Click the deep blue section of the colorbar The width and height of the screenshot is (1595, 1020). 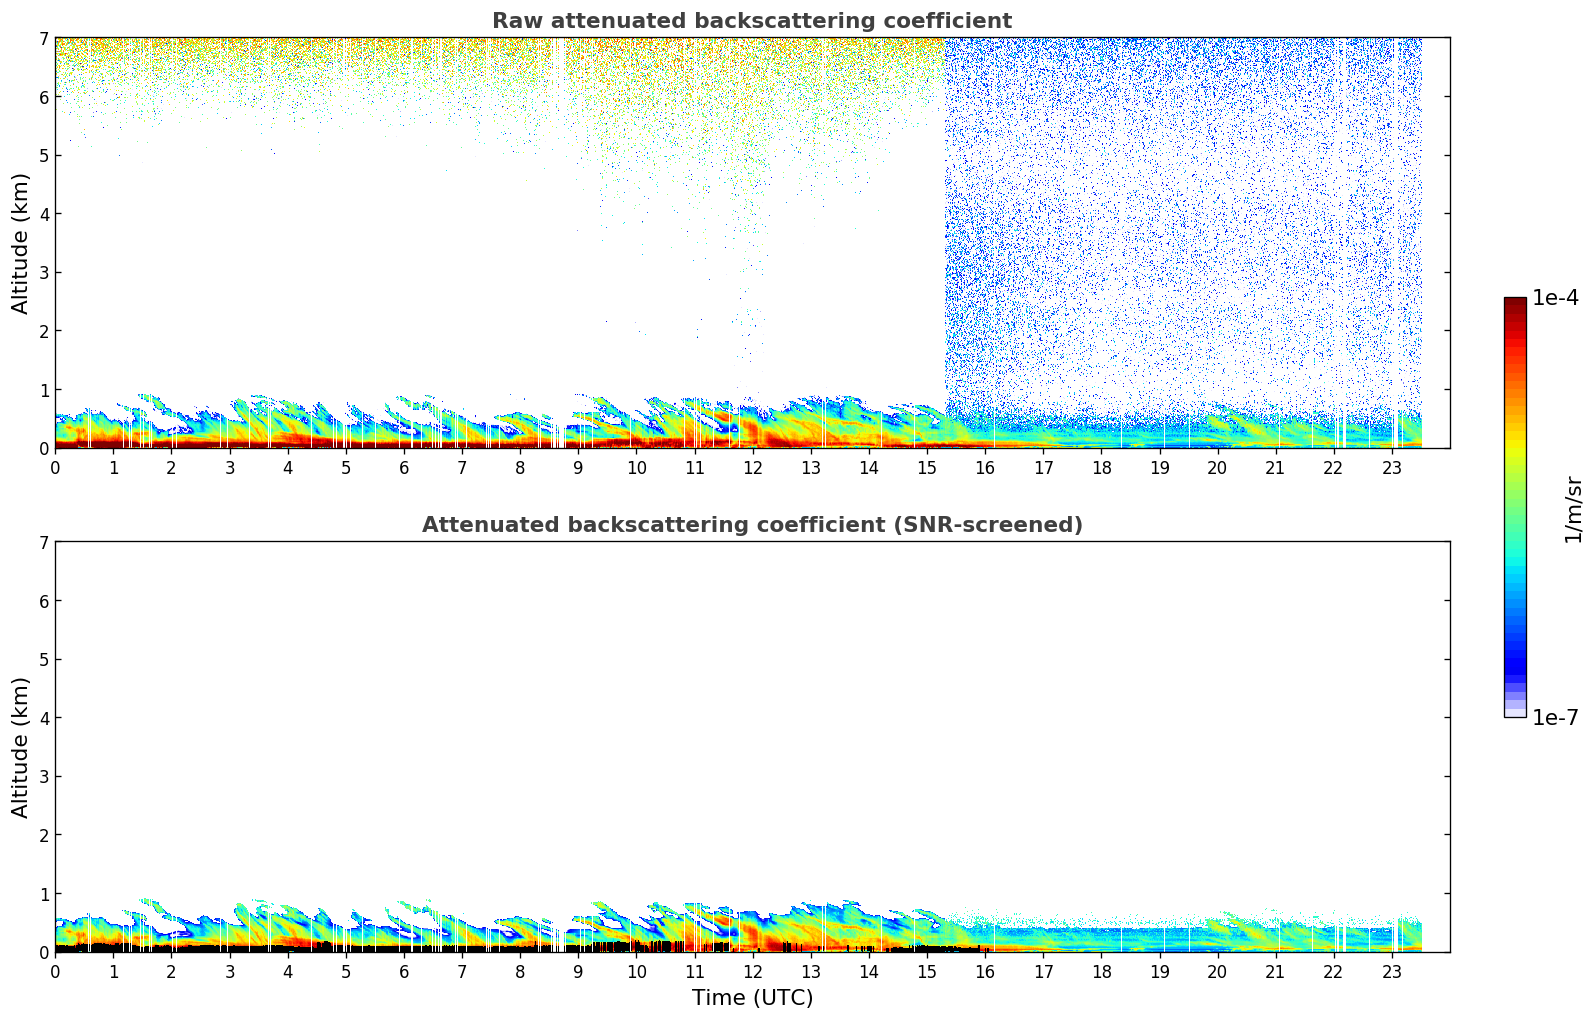1514,660
